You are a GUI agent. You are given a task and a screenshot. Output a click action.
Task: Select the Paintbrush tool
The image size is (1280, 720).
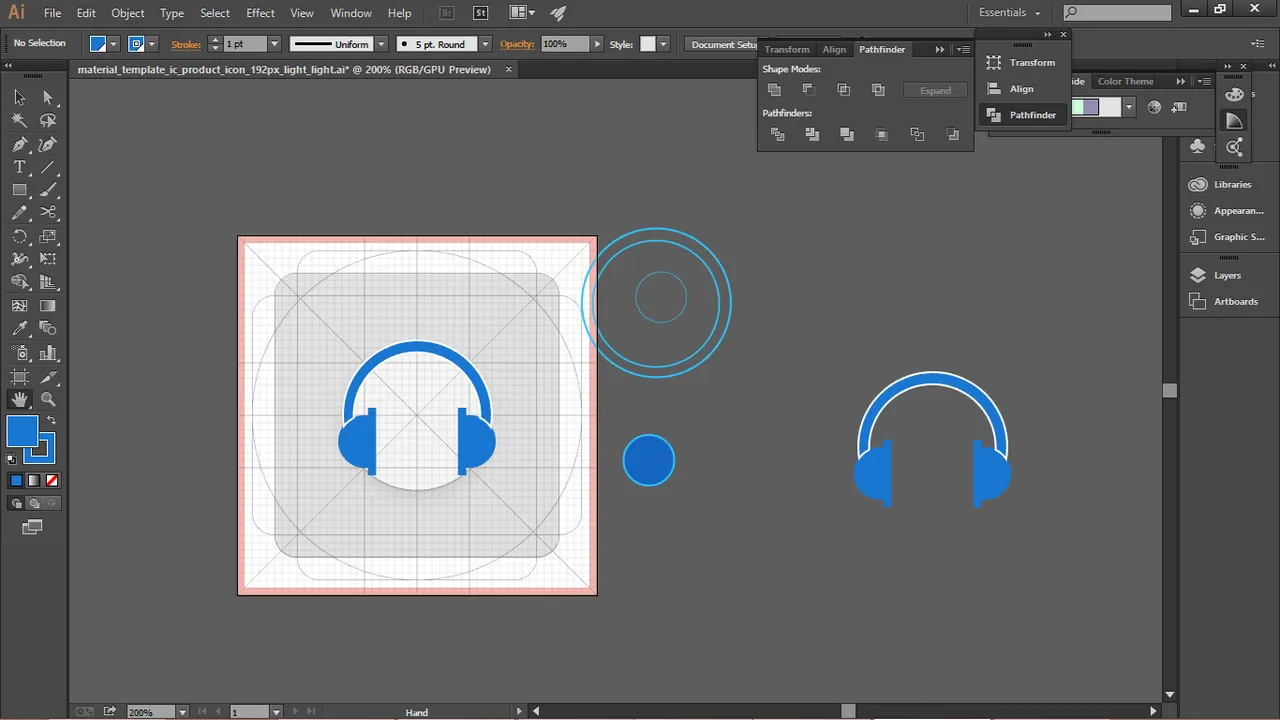pyautogui.click(x=48, y=190)
